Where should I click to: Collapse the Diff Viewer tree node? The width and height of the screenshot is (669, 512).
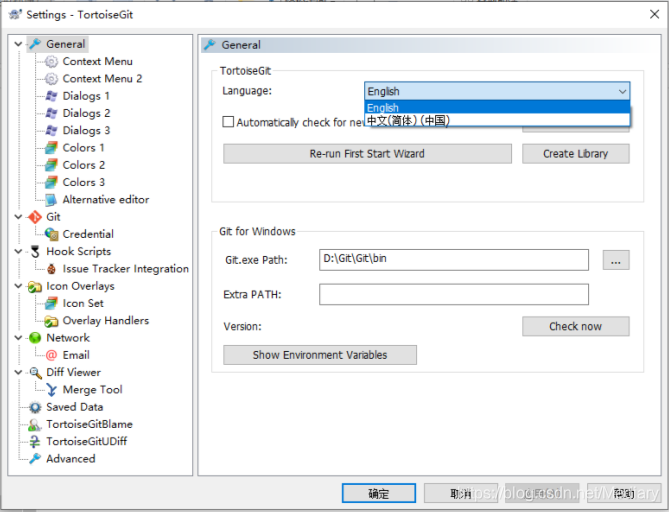tap(18, 372)
